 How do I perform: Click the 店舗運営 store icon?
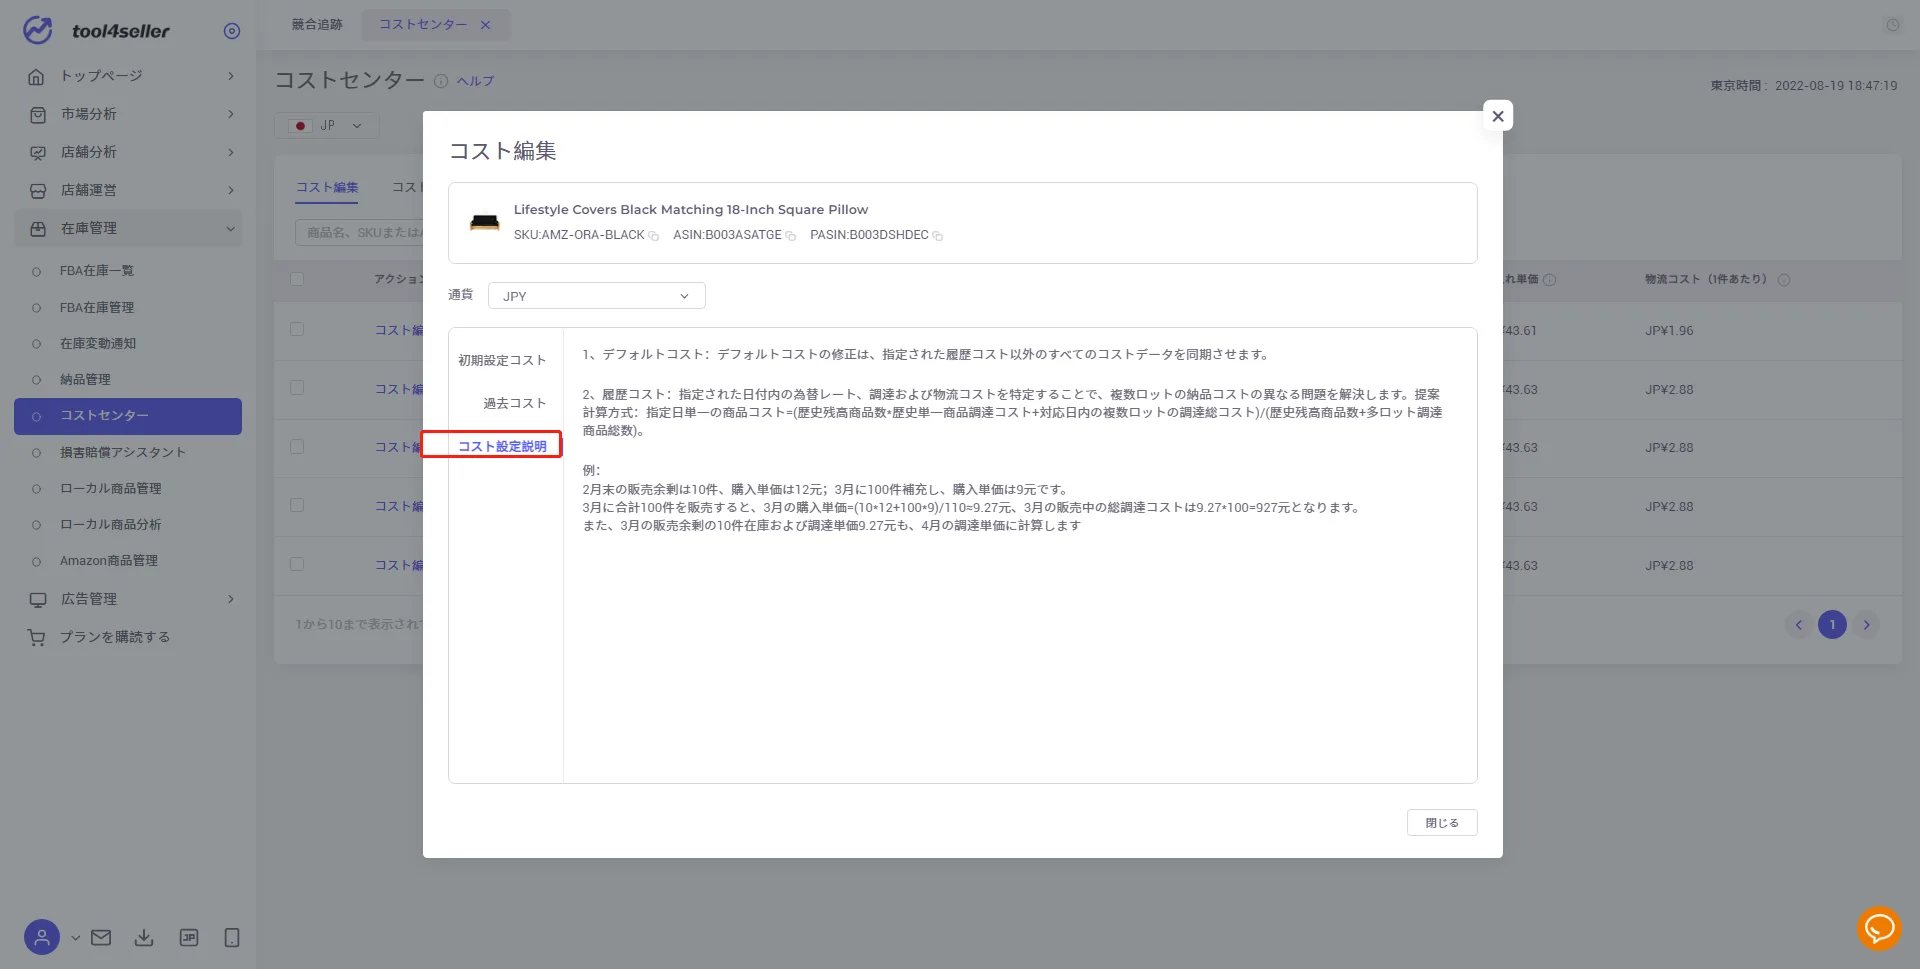[37, 190]
